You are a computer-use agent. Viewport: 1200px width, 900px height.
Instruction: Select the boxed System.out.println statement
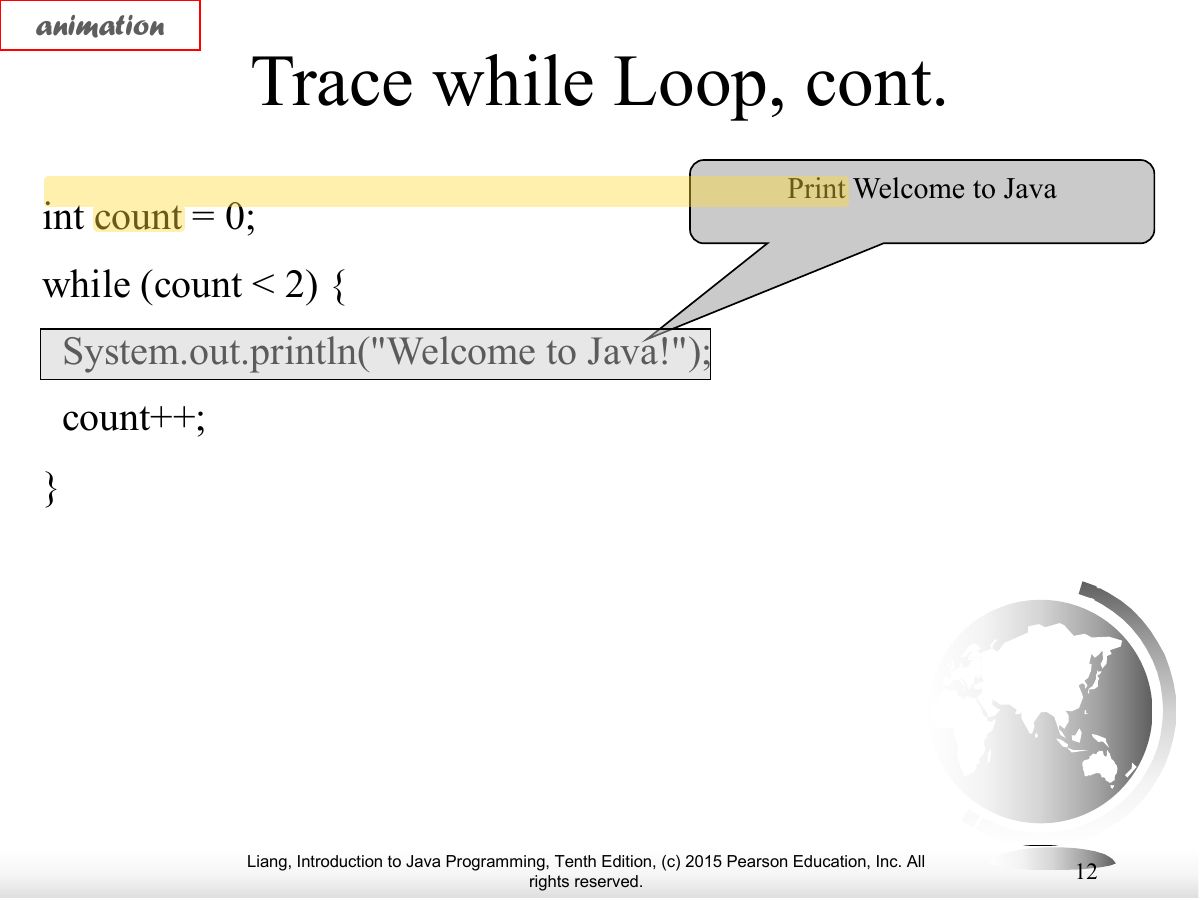point(375,354)
